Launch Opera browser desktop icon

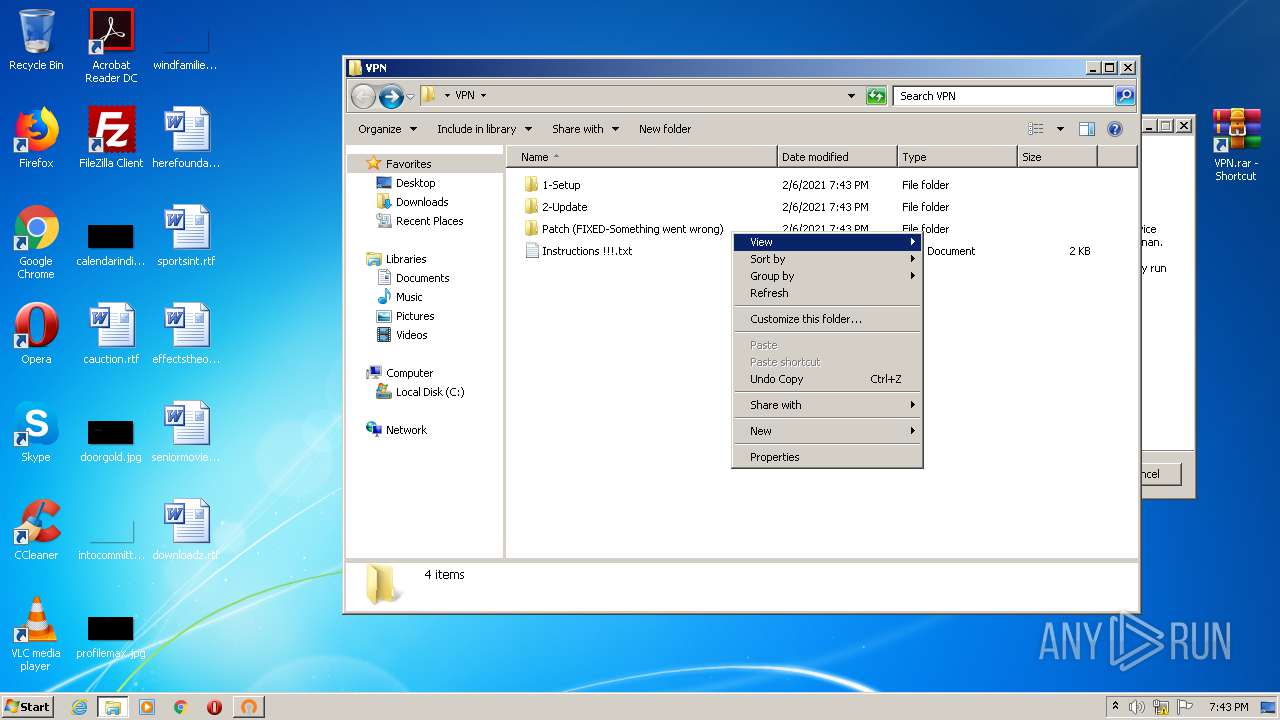36,334
